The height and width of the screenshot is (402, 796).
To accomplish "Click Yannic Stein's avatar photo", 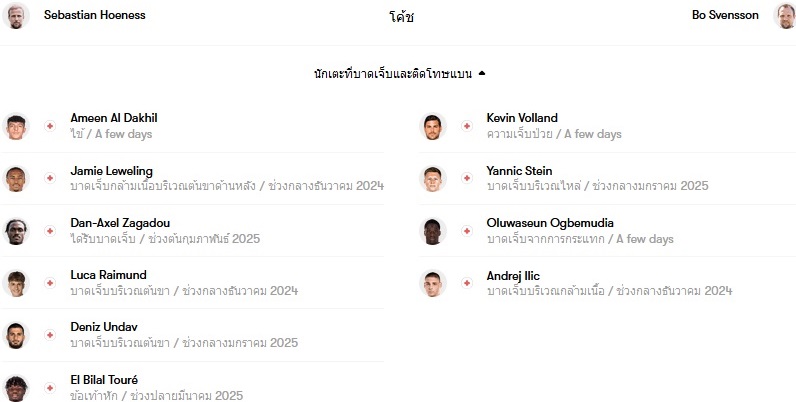I will tap(433, 179).
